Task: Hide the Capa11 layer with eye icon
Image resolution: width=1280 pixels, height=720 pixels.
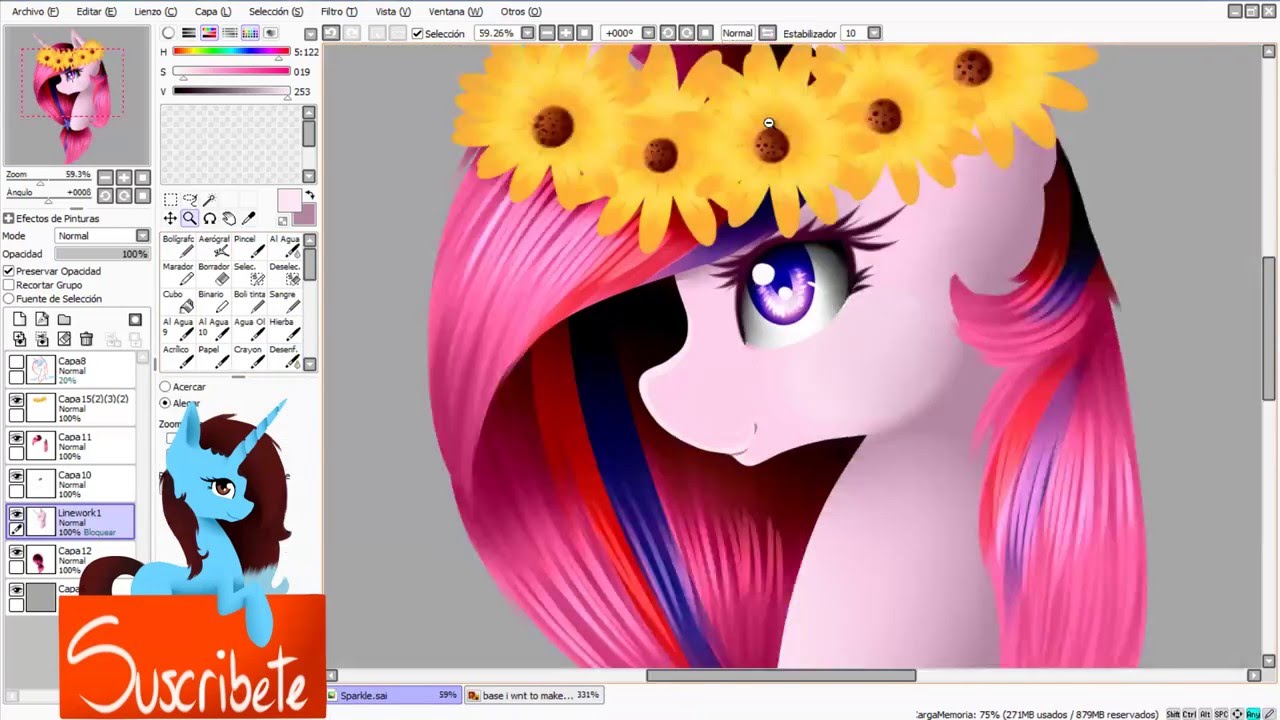Action: click(x=16, y=438)
